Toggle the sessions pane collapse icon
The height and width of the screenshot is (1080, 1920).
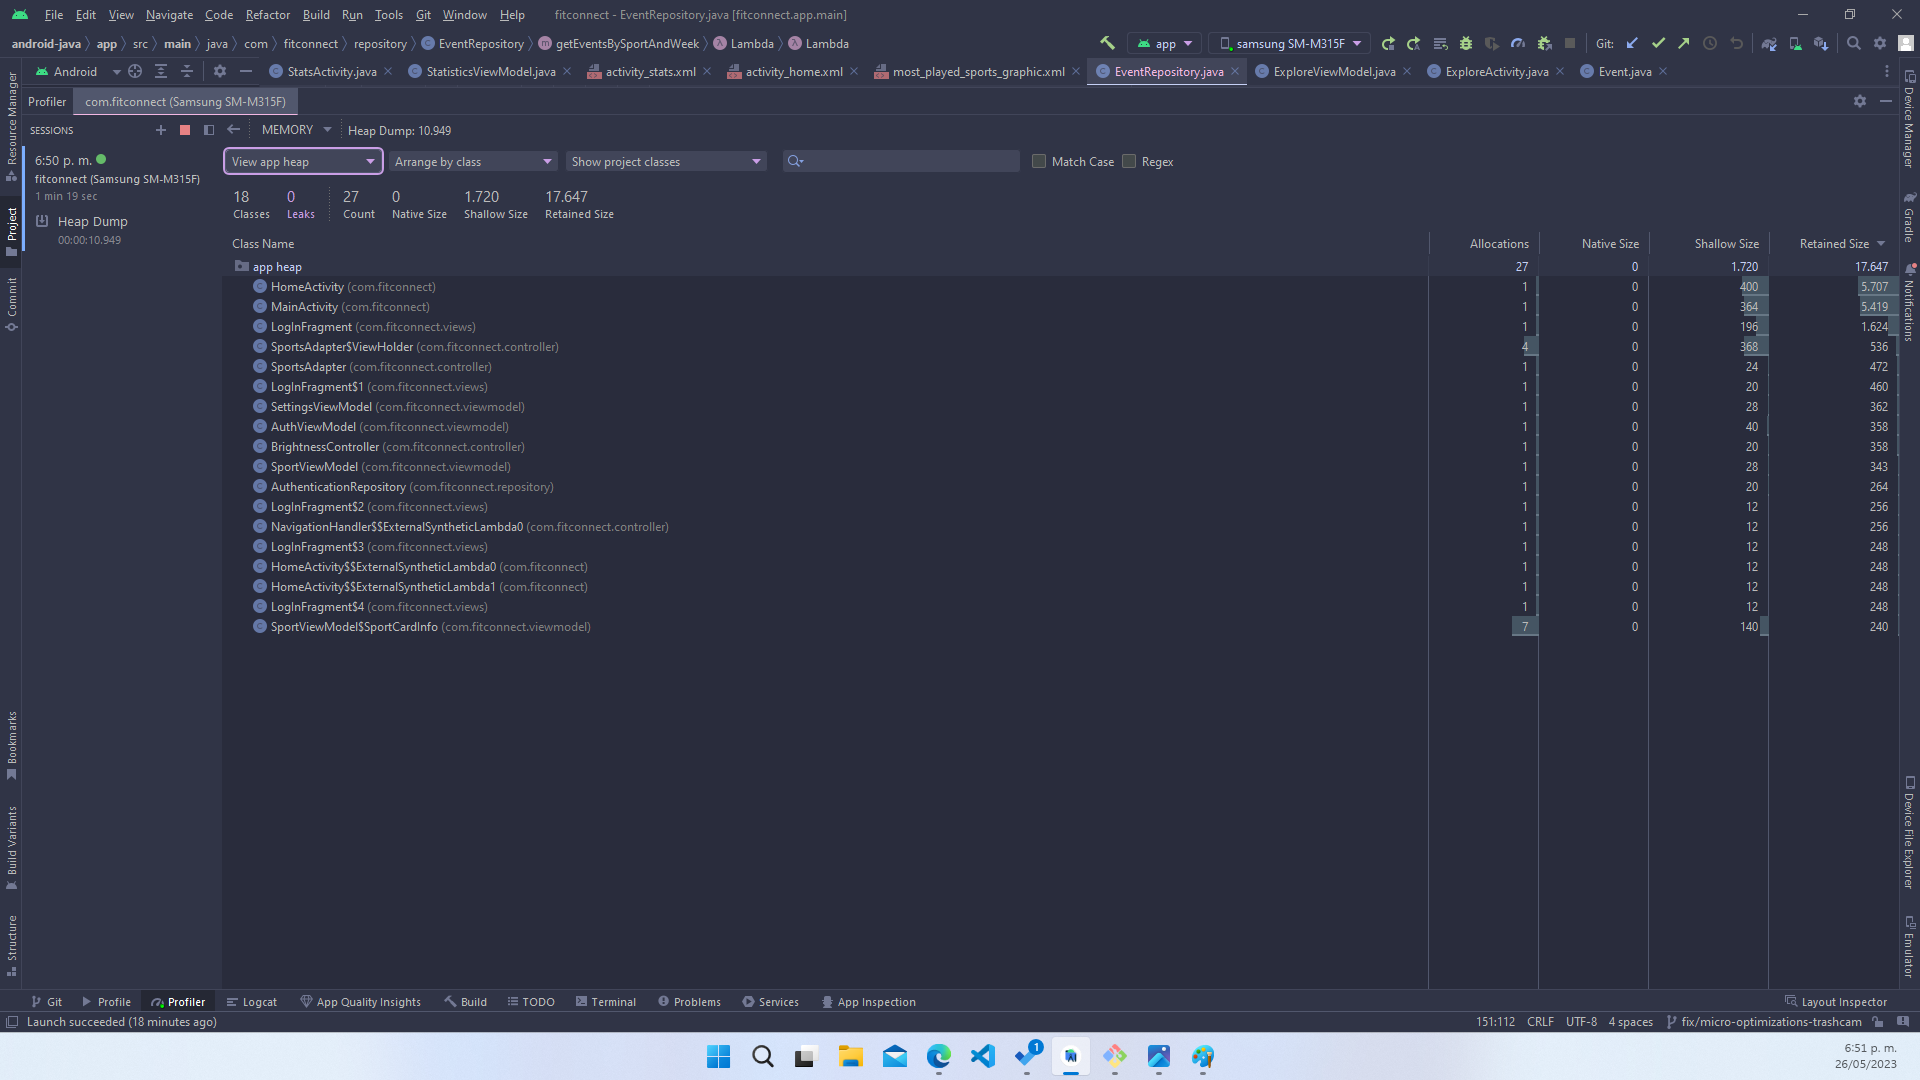click(209, 130)
